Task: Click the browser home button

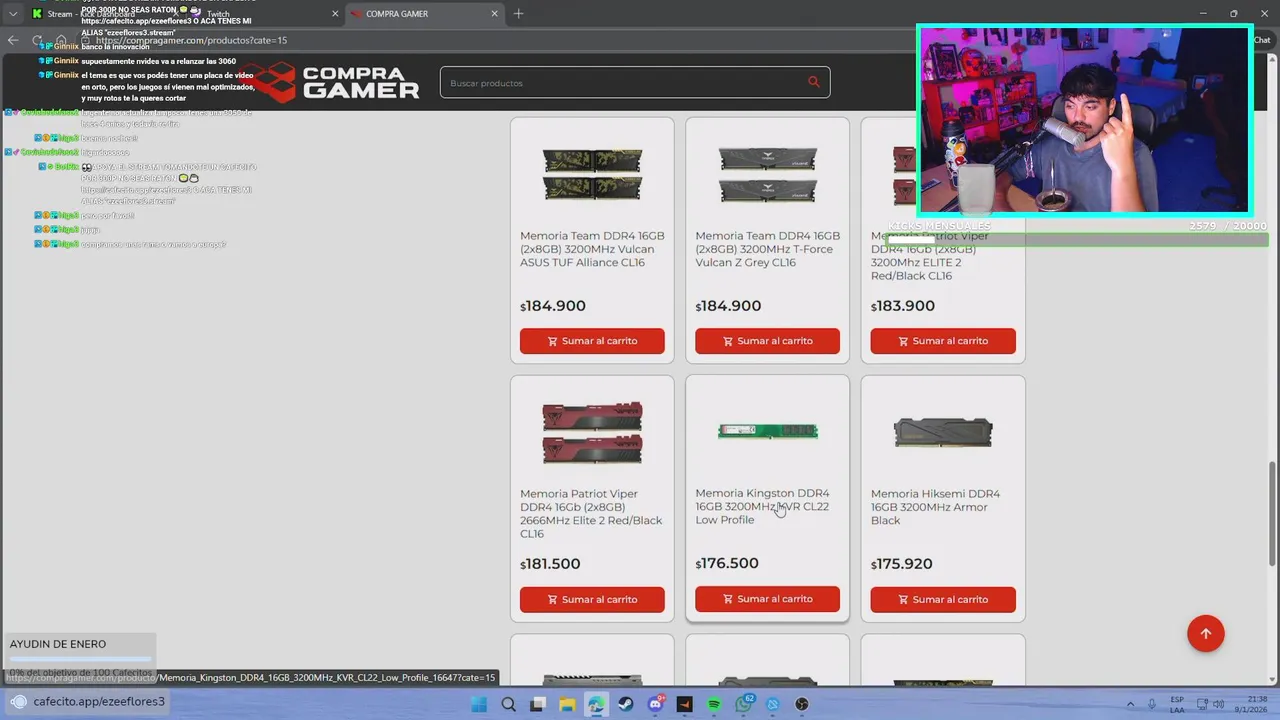Action: (x=61, y=40)
